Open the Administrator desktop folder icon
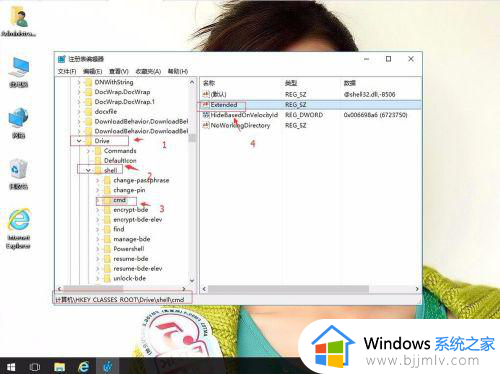Image resolution: width=500 pixels, height=374 pixels. point(19,21)
